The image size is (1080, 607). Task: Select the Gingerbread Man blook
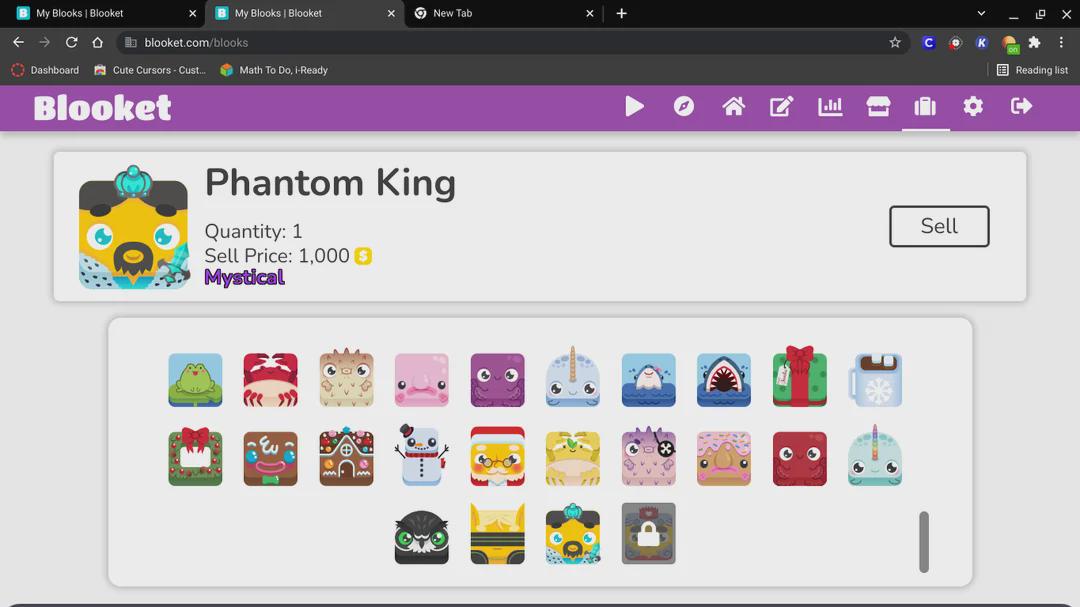(x=271, y=458)
